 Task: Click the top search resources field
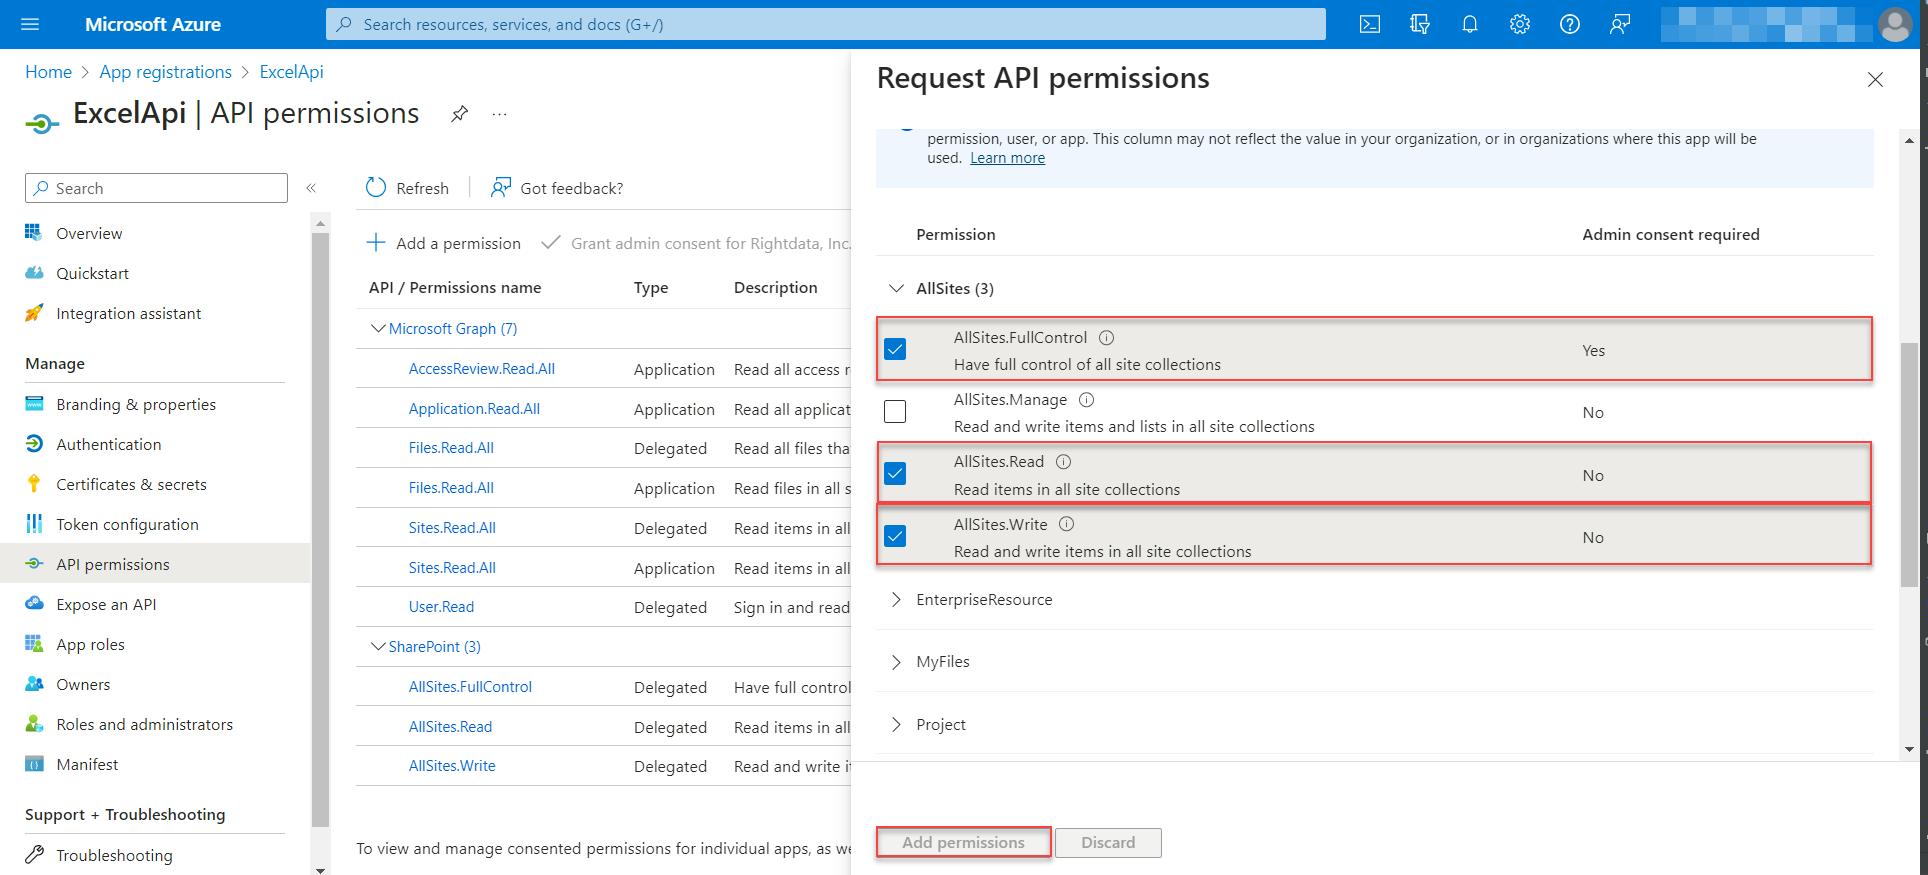coord(826,24)
